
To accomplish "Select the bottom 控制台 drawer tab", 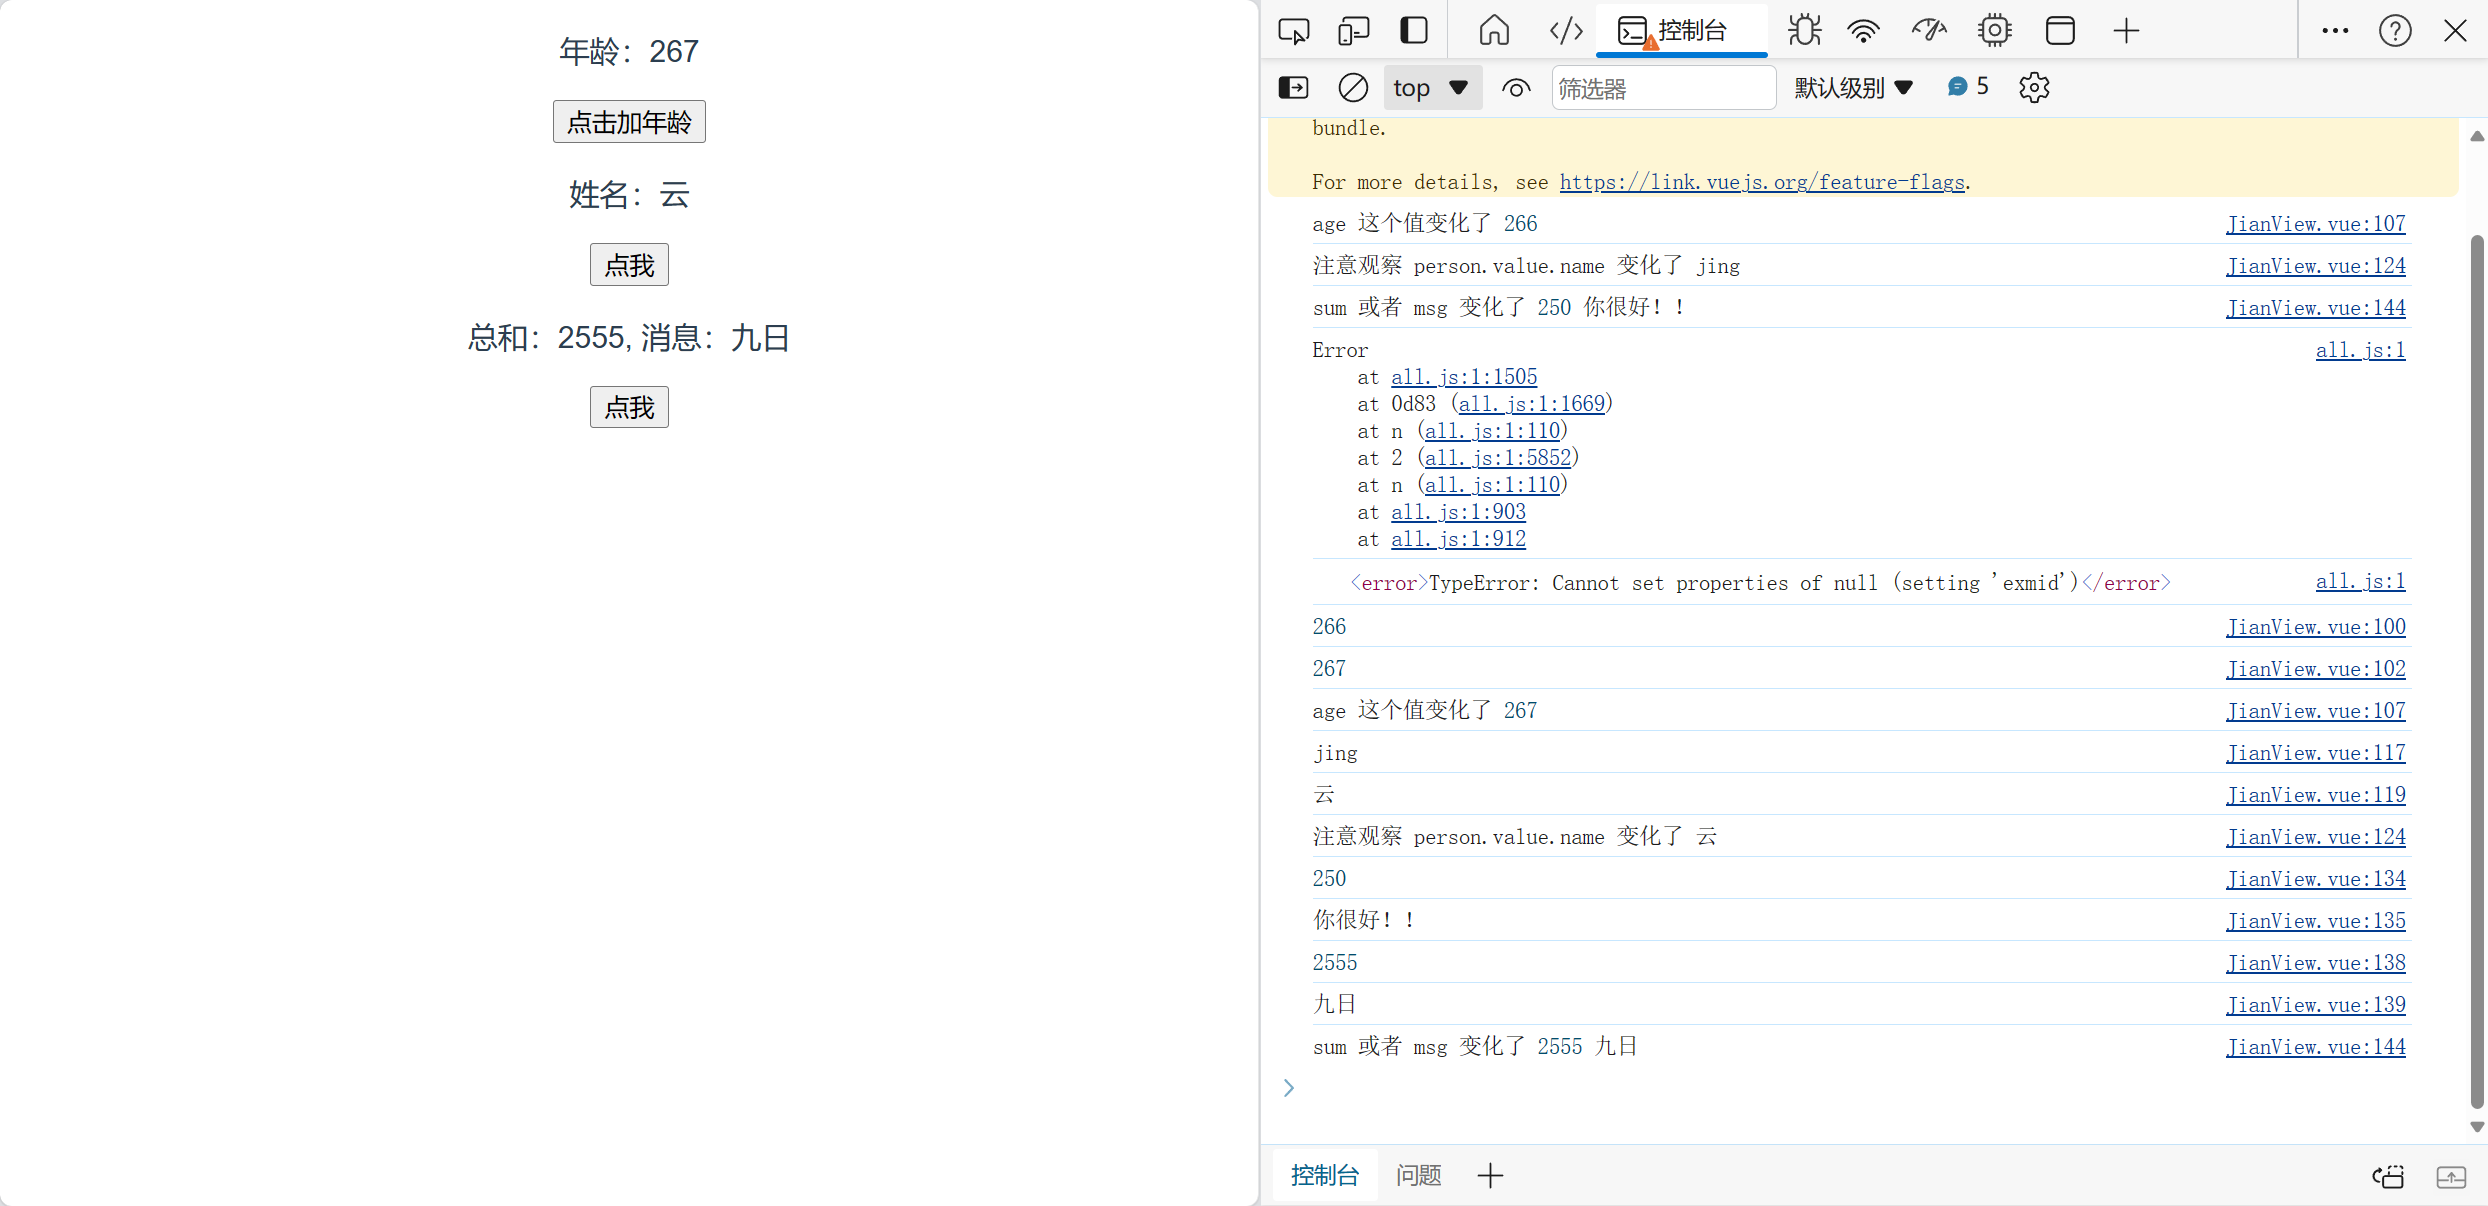I will tap(1324, 1175).
